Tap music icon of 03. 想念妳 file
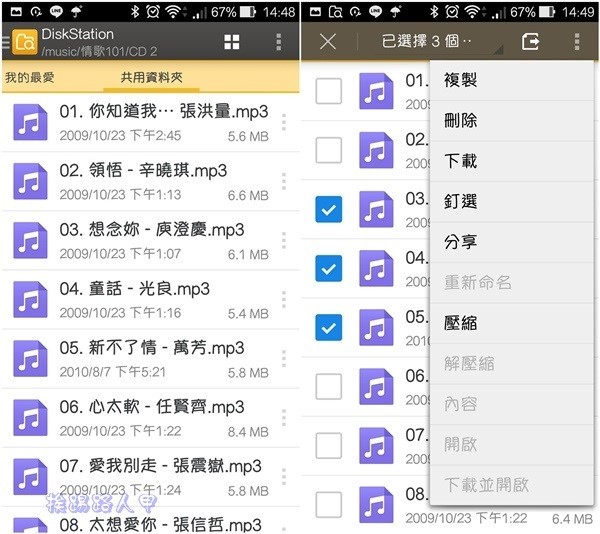The width and height of the screenshot is (600, 534). click(x=30, y=241)
